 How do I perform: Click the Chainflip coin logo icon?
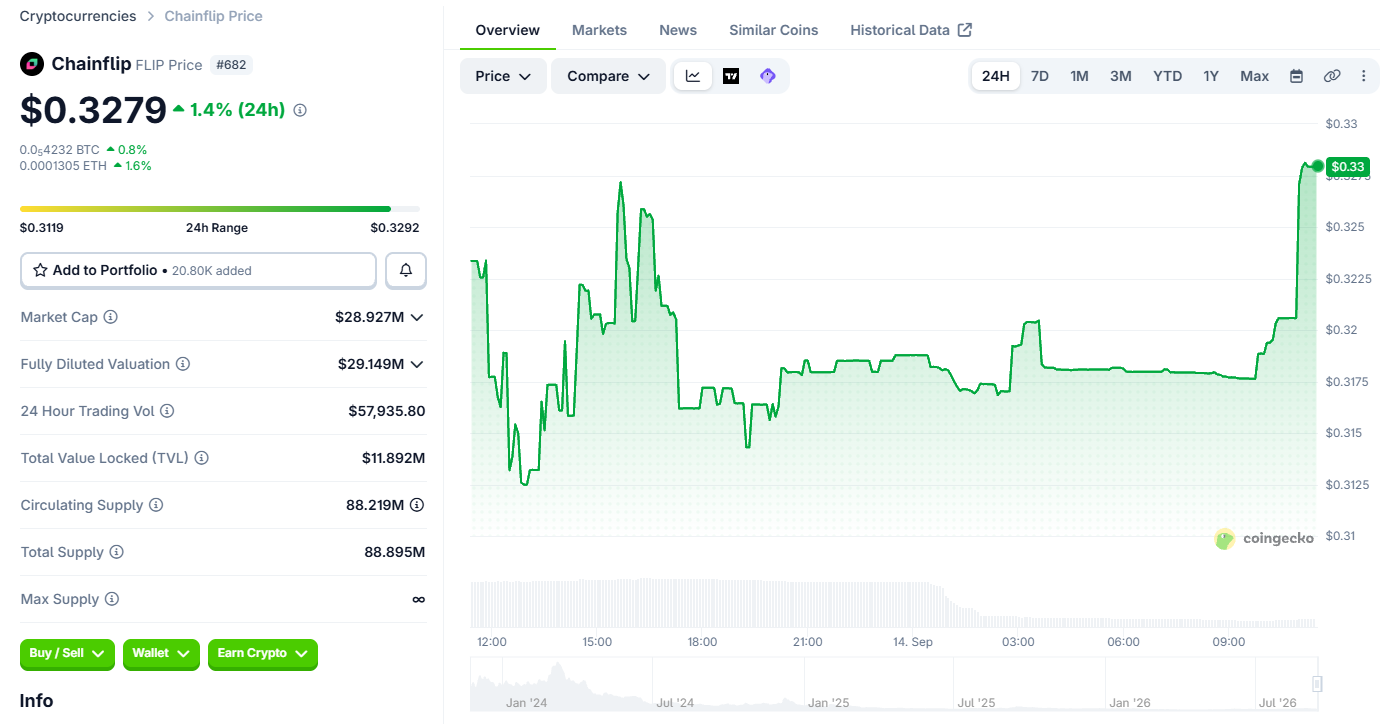click(32, 64)
